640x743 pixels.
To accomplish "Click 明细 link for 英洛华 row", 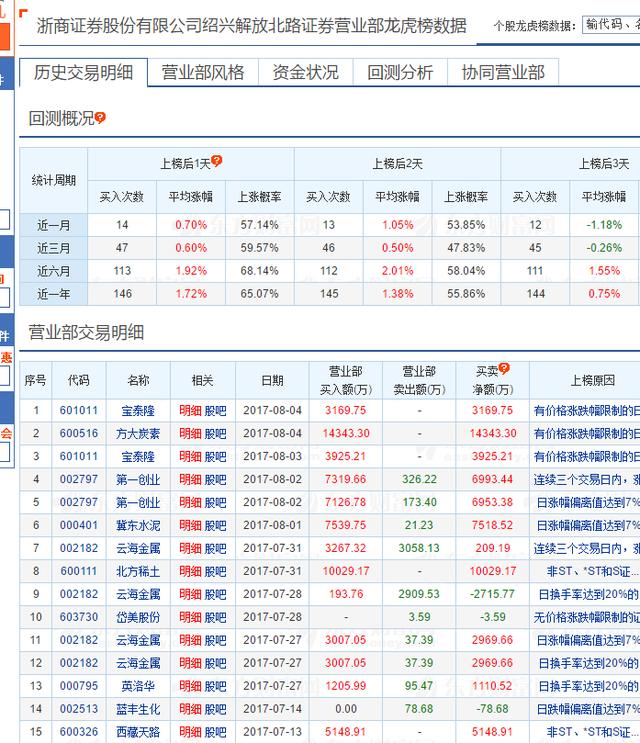I will 190,686.
